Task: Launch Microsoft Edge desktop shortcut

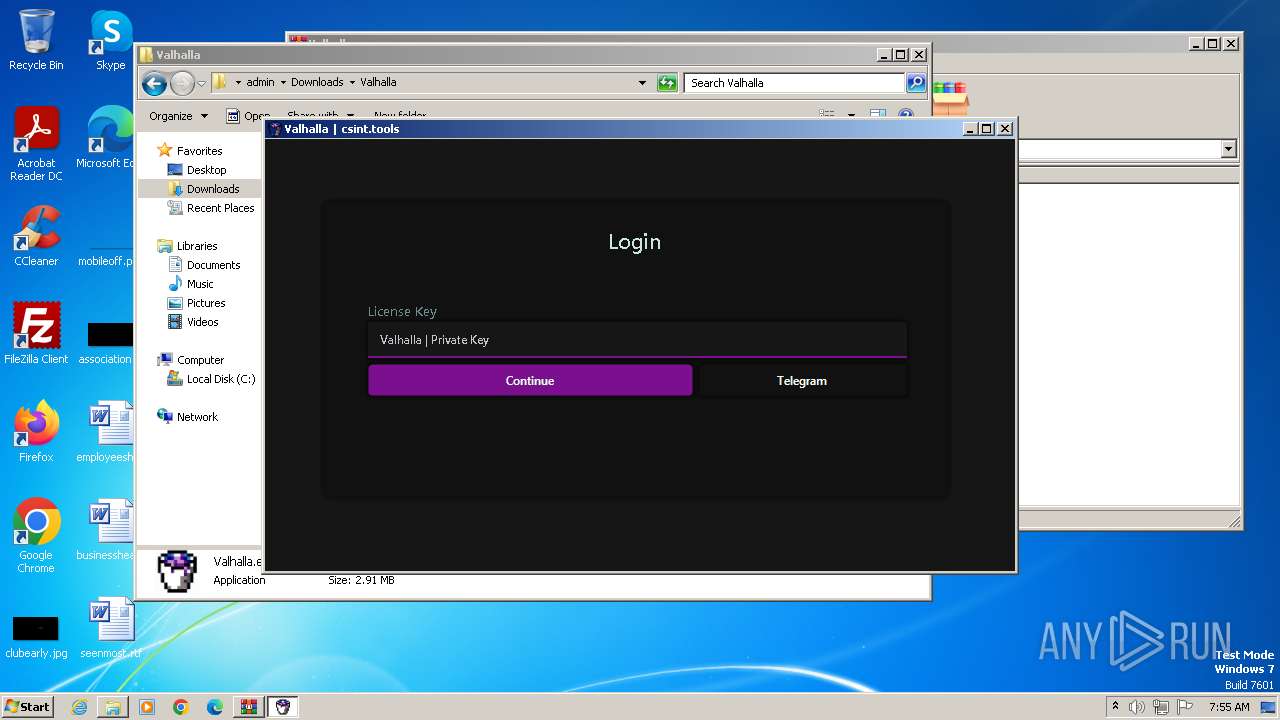Action: click(108, 138)
